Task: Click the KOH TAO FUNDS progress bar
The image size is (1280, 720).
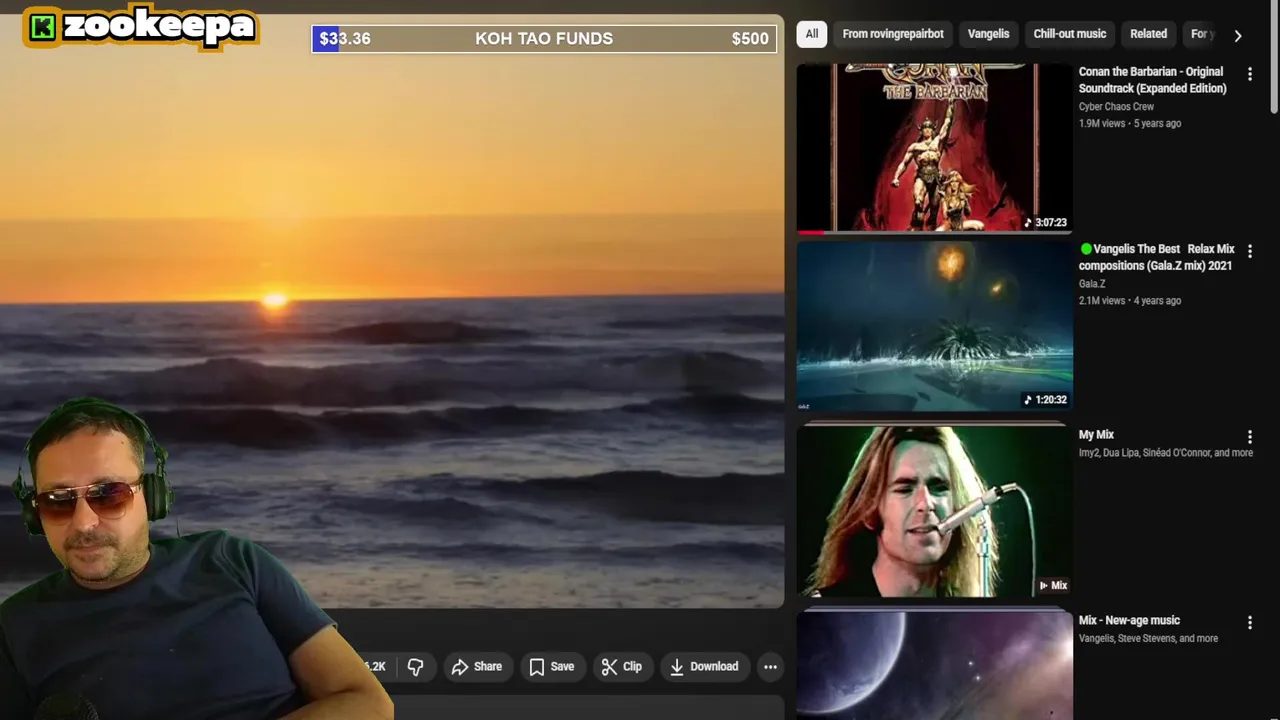Action: 544,39
